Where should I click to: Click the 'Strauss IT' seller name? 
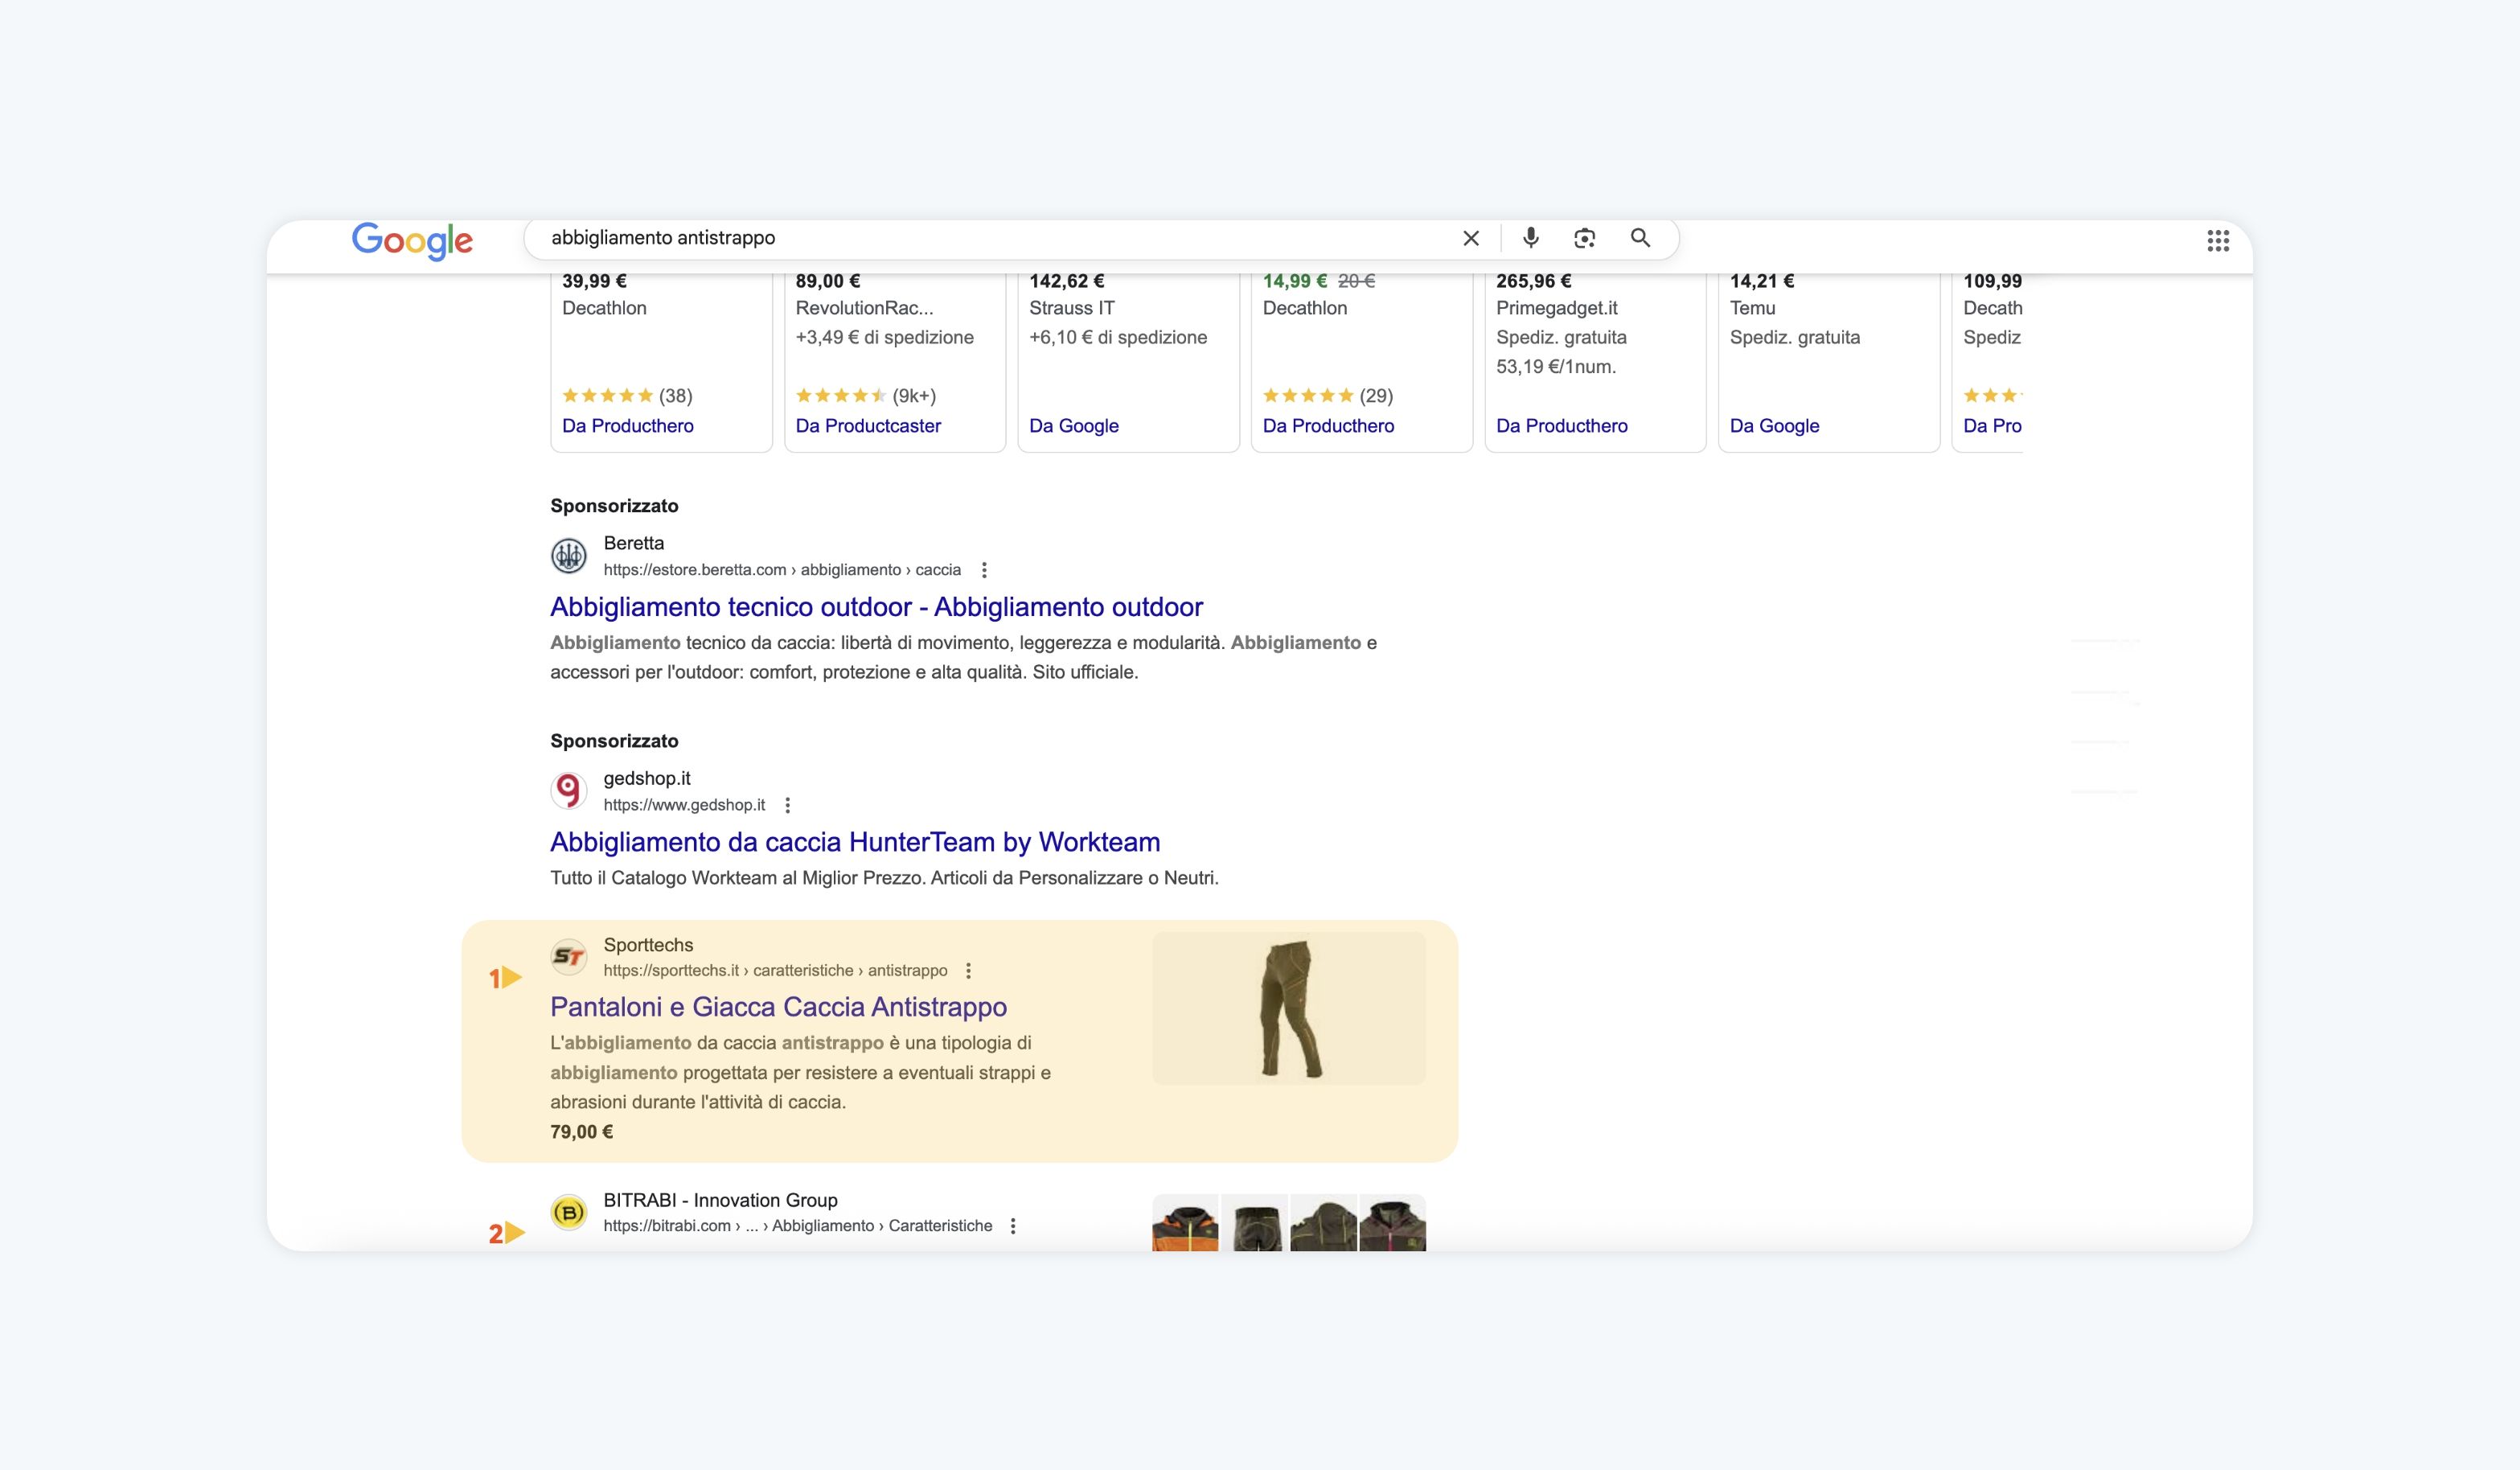[1072, 308]
